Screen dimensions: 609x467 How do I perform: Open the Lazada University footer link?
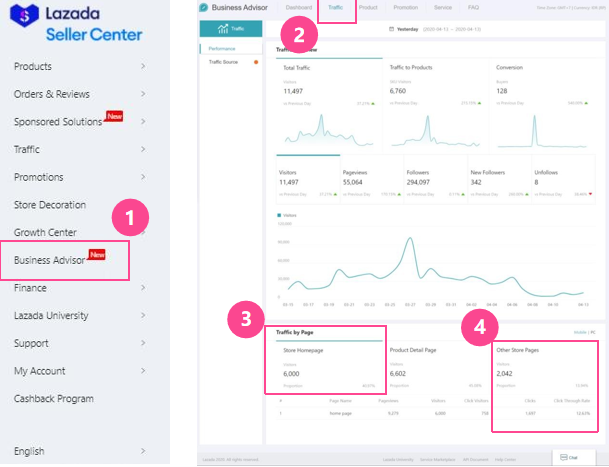398,460
